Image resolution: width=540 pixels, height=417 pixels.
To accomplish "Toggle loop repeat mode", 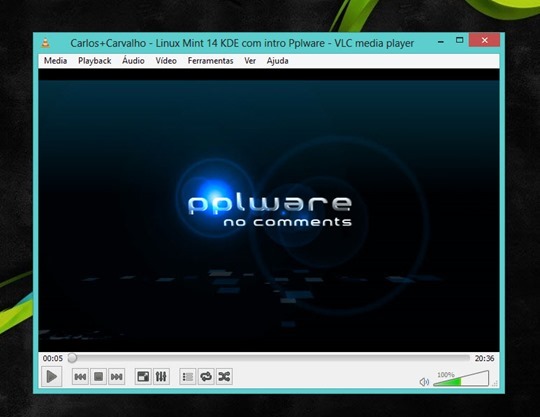I will [x=206, y=377].
